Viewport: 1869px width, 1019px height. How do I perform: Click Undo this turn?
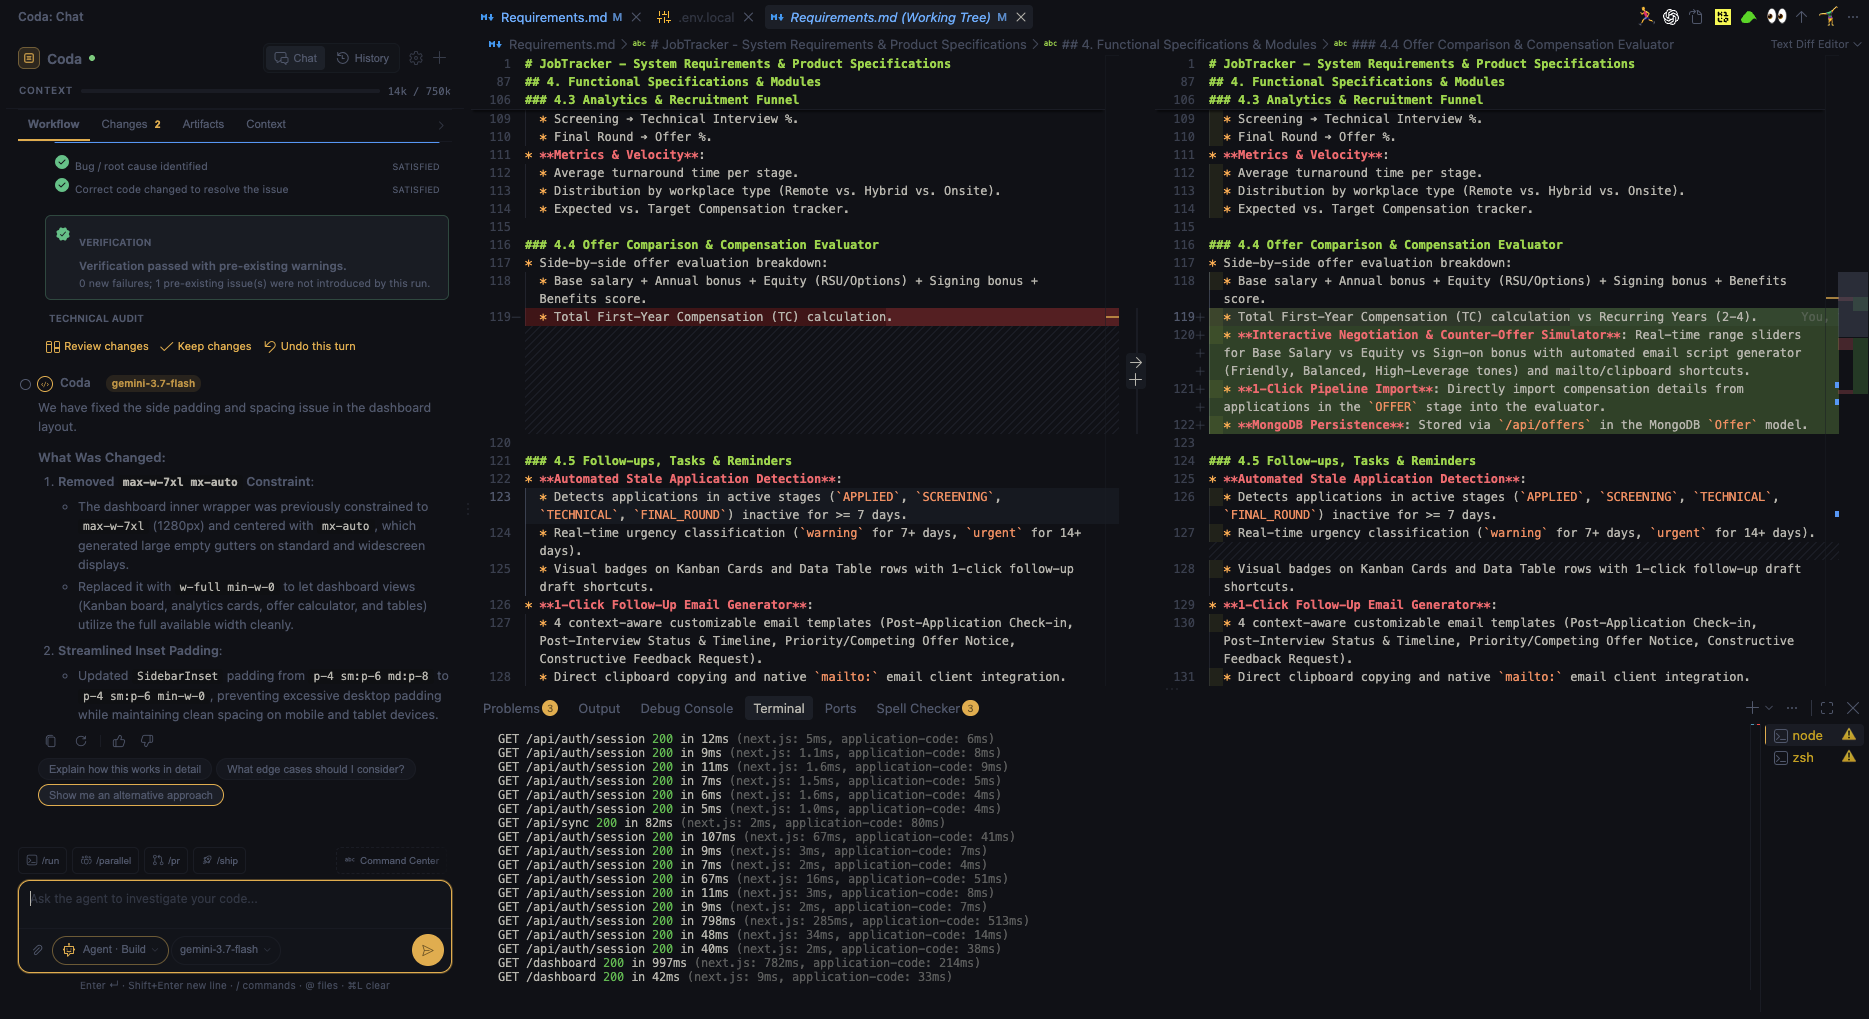310,346
